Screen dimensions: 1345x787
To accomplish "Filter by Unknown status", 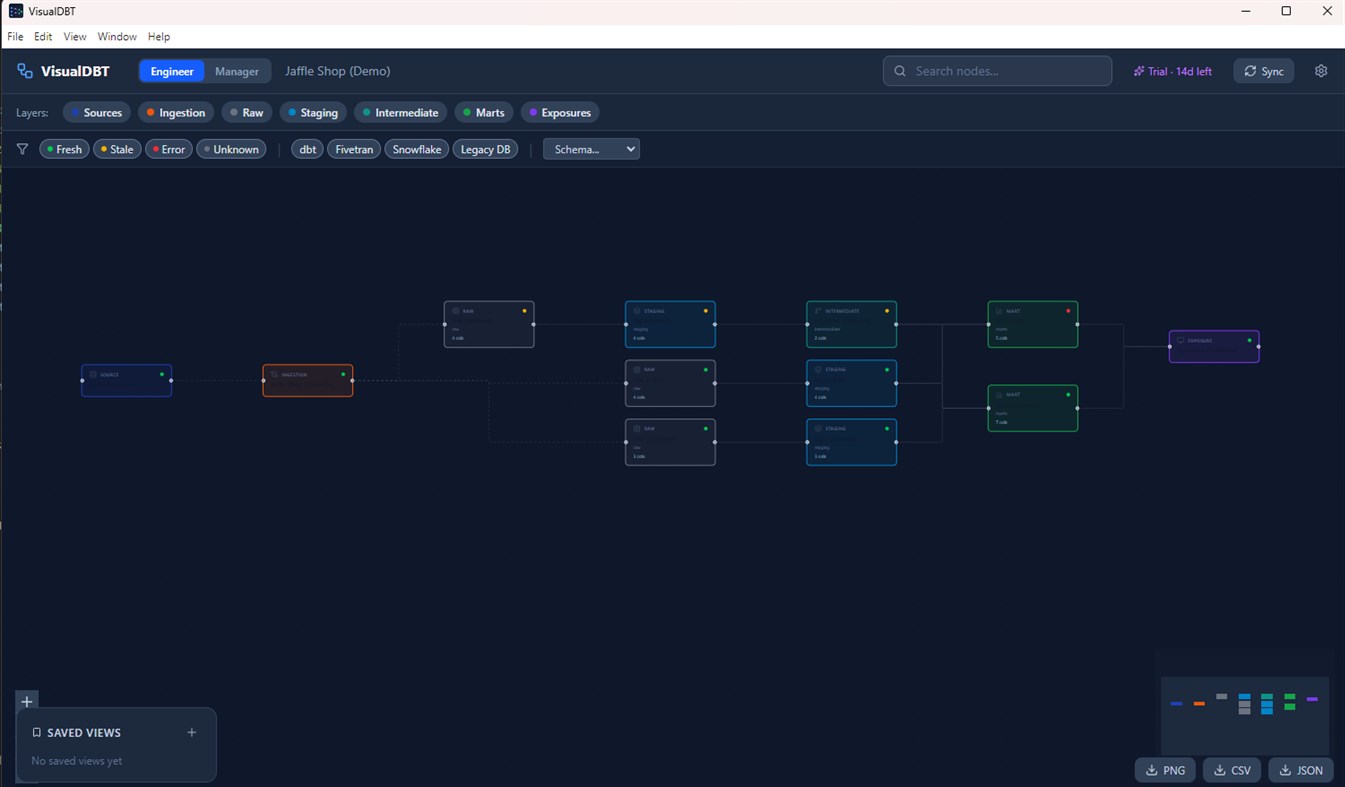I will [231, 149].
